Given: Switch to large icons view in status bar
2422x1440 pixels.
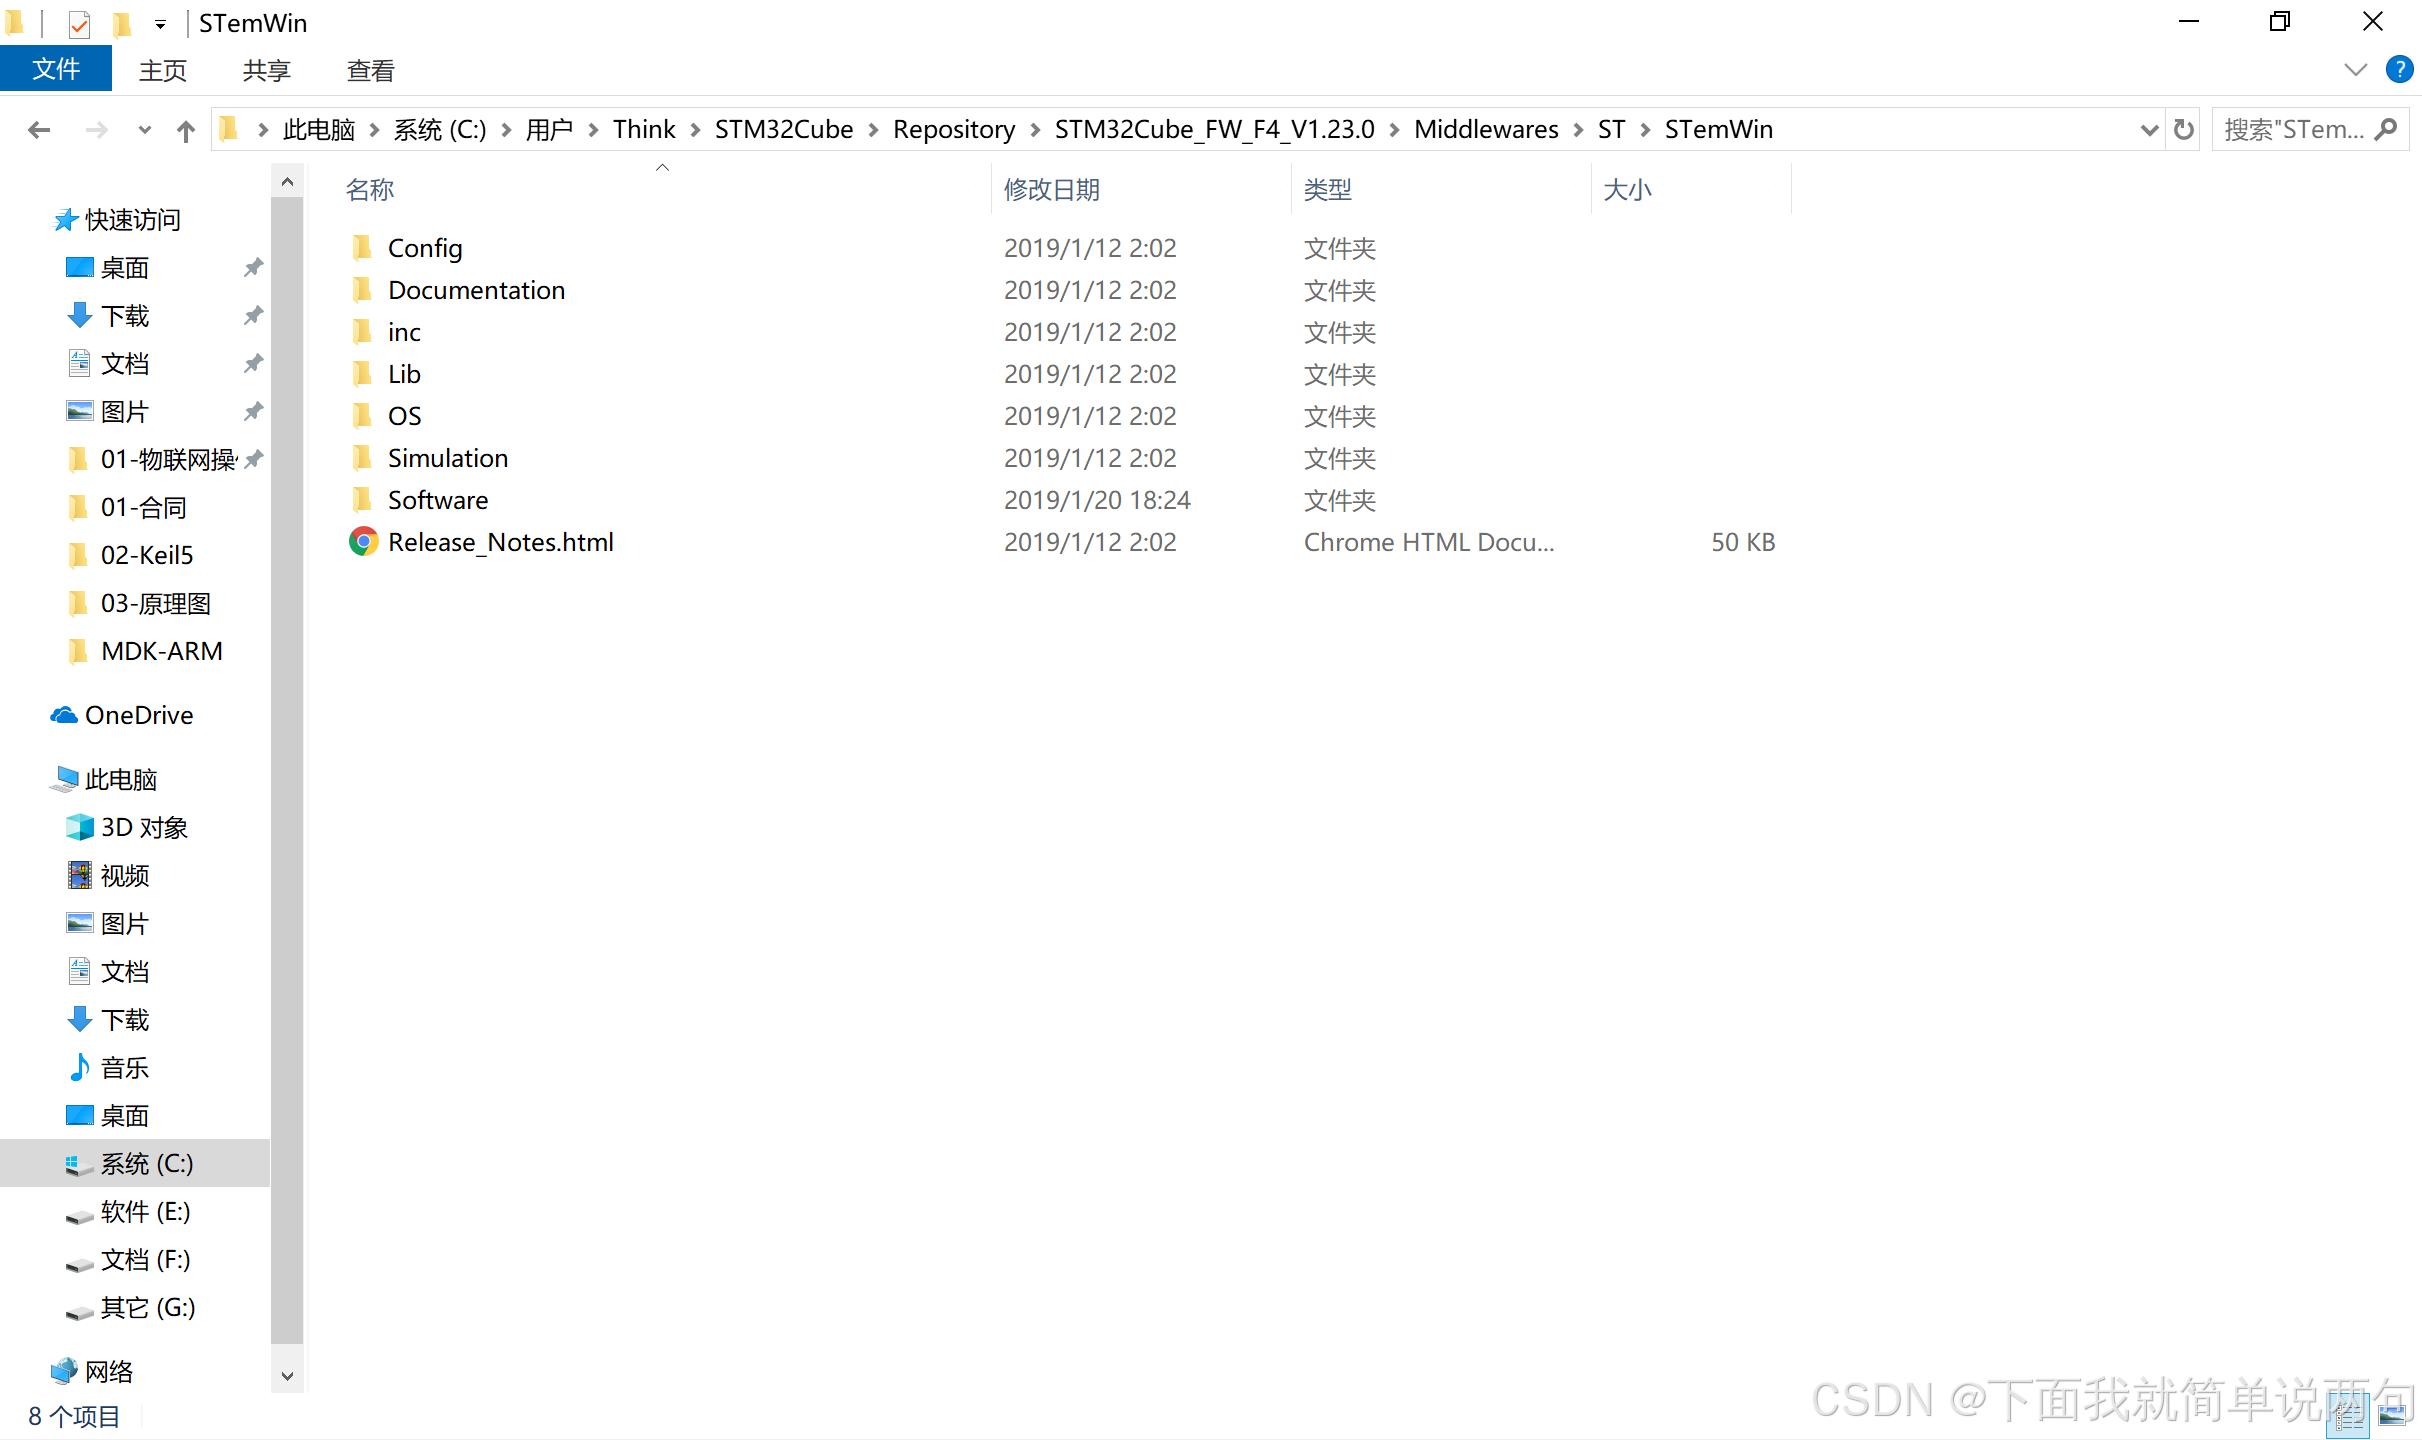Looking at the screenshot, I should pyautogui.click(x=2391, y=1414).
